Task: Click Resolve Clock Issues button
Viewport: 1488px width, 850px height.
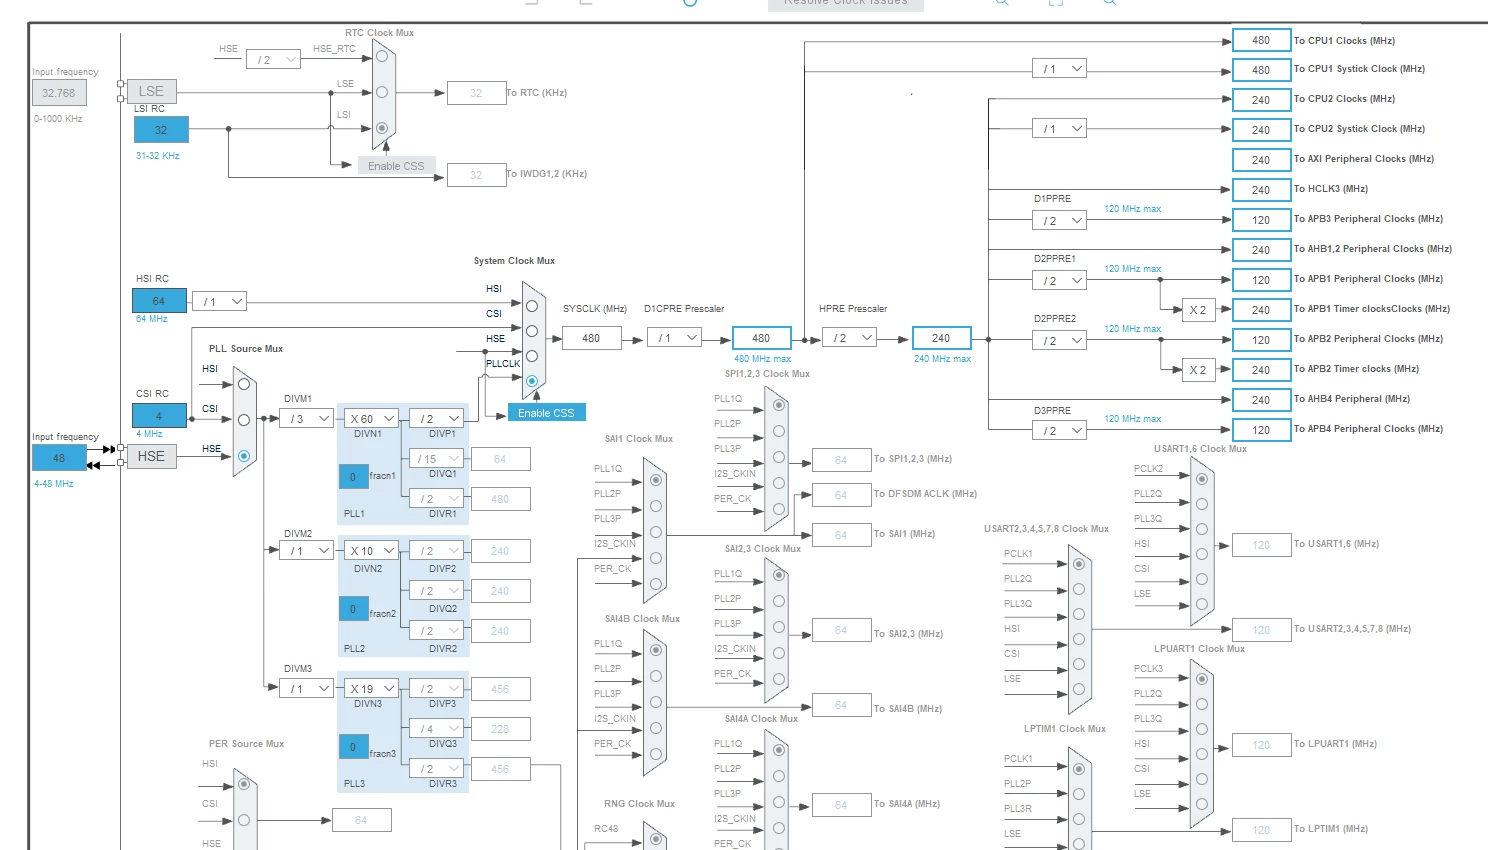Action: 846,4
